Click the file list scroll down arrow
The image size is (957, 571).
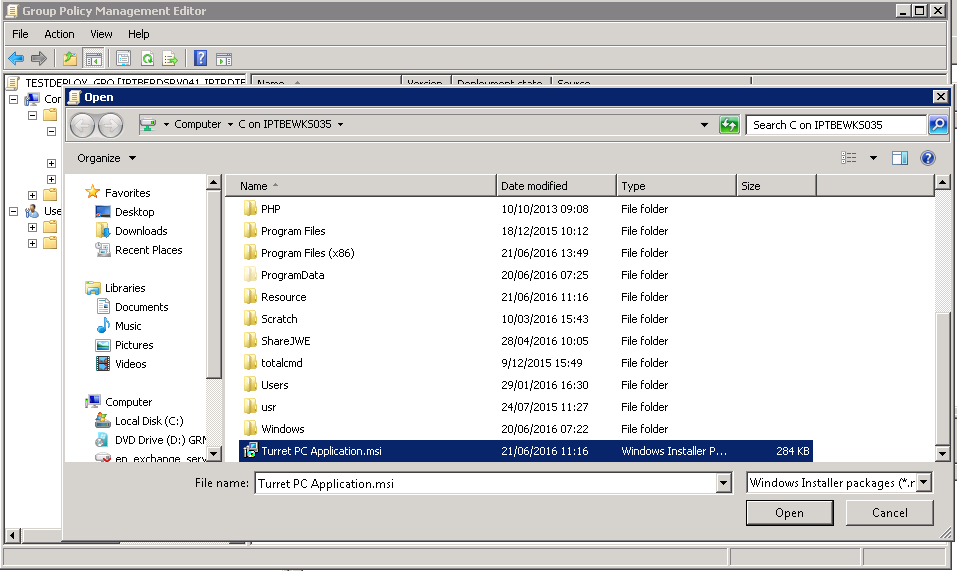click(x=942, y=453)
